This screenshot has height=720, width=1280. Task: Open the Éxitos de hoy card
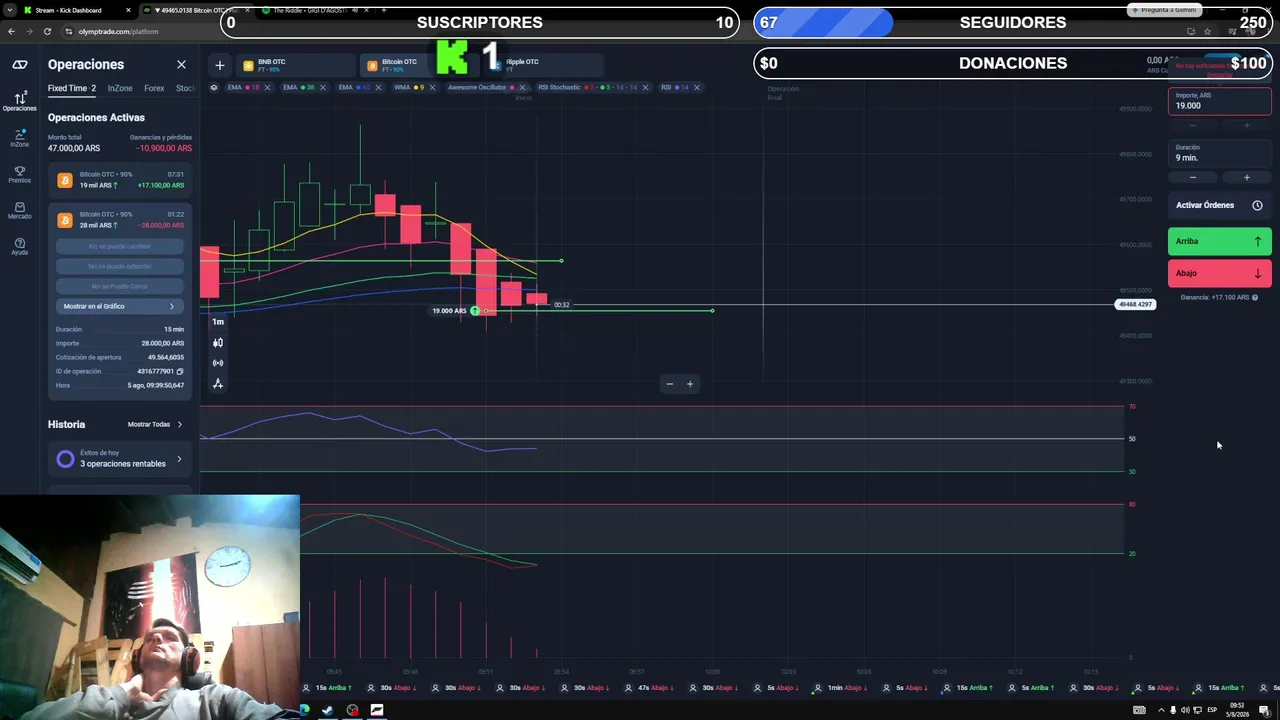click(120, 459)
